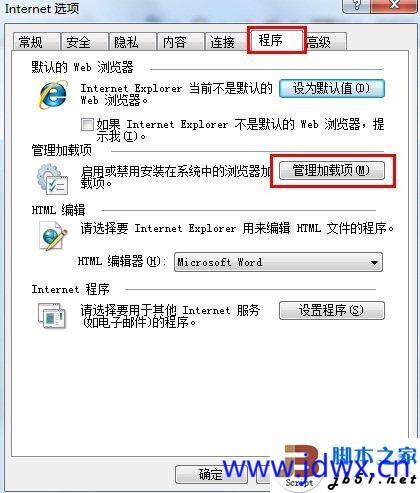Viewport: 420px width, 493px height.
Task: Switch to the 安全 tab
Action: pos(85,42)
